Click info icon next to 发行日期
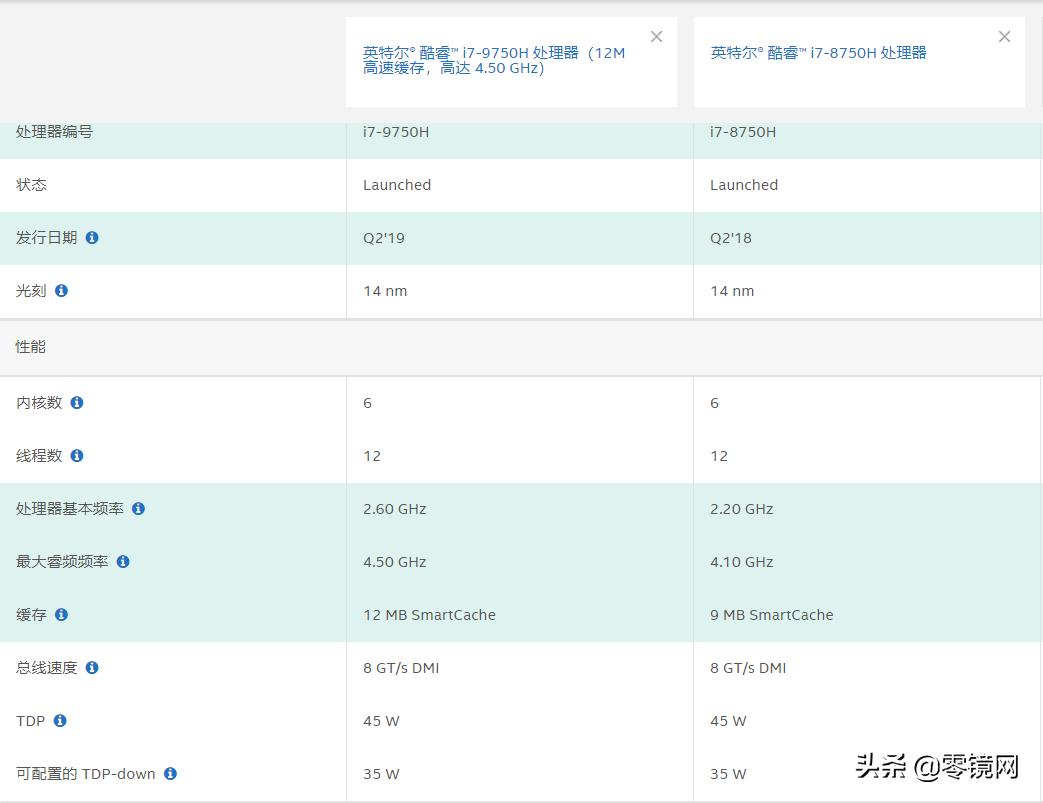1043x803 pixels. [x=92, y=238]
